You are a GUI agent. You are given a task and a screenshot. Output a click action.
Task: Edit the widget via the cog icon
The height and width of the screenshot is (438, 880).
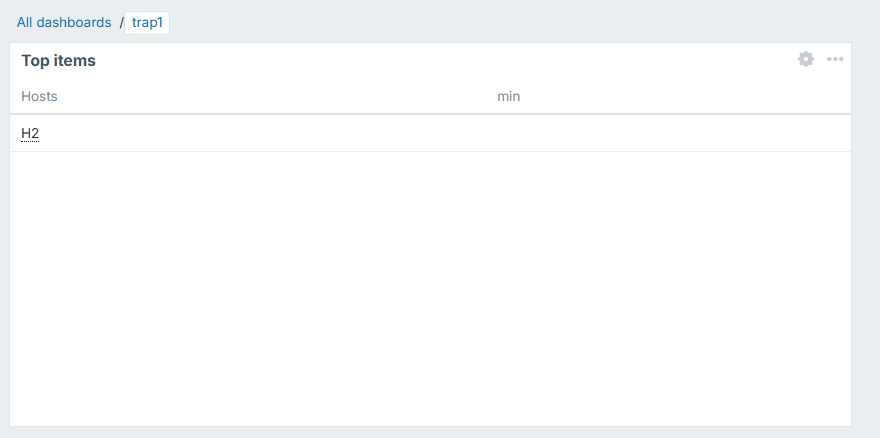pyautogui.click(x=806, y=59)
